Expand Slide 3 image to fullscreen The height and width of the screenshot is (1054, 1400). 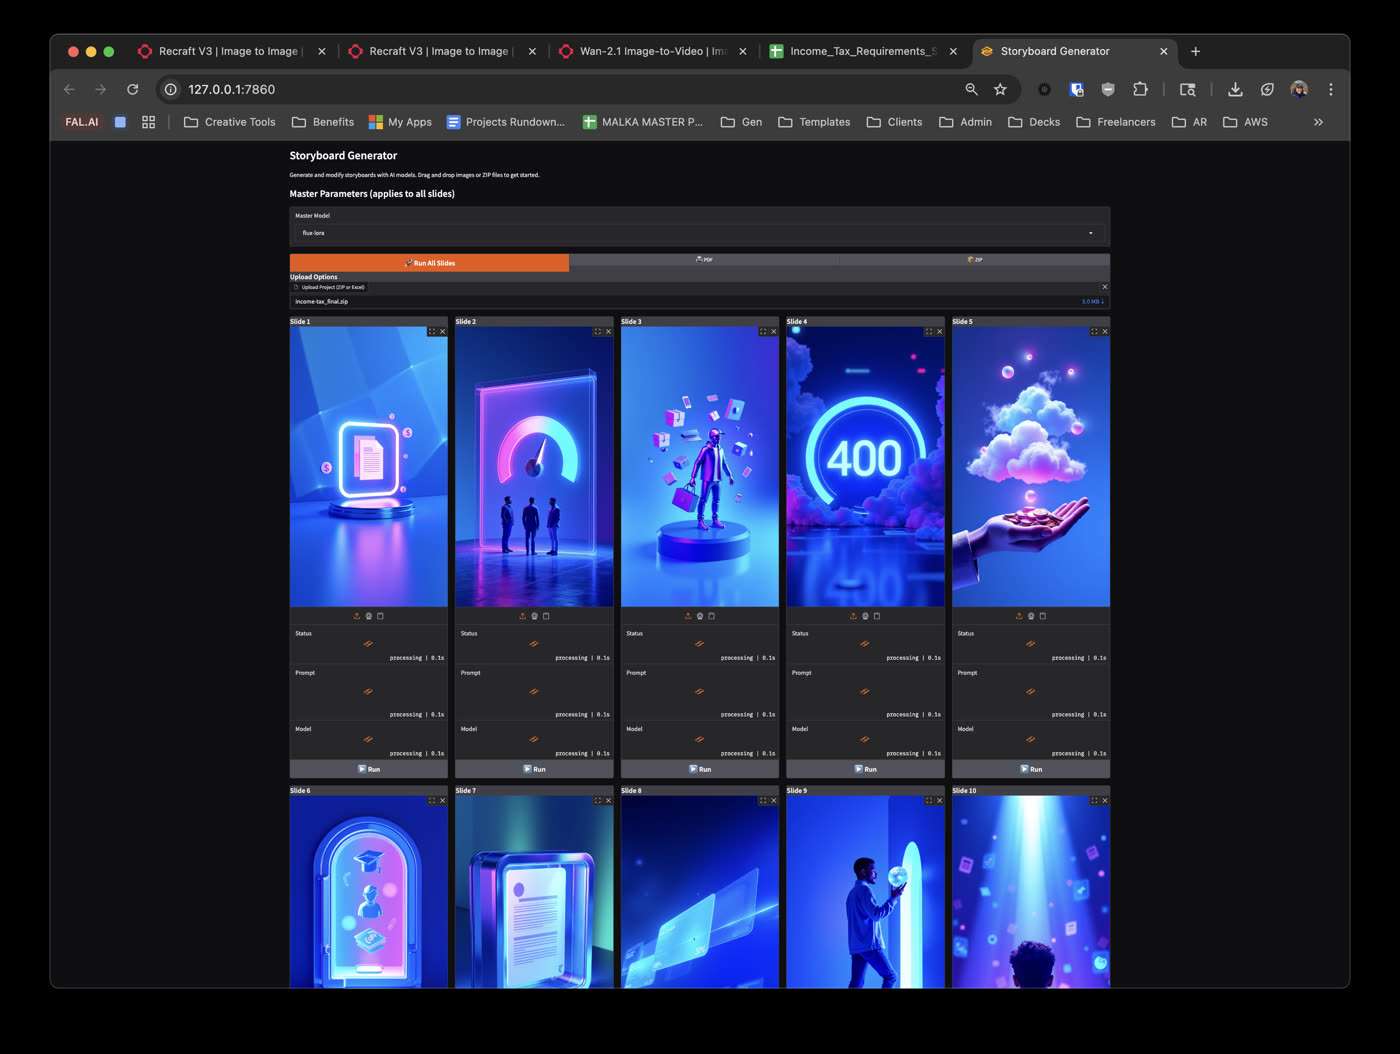pyautogui.click(x=763, y=332)
